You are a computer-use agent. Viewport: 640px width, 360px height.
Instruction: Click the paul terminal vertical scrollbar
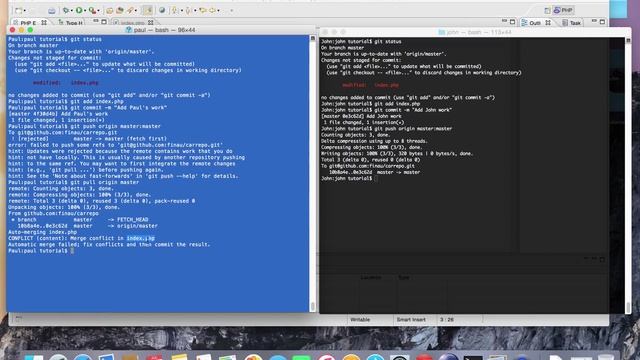click(313, 173)
